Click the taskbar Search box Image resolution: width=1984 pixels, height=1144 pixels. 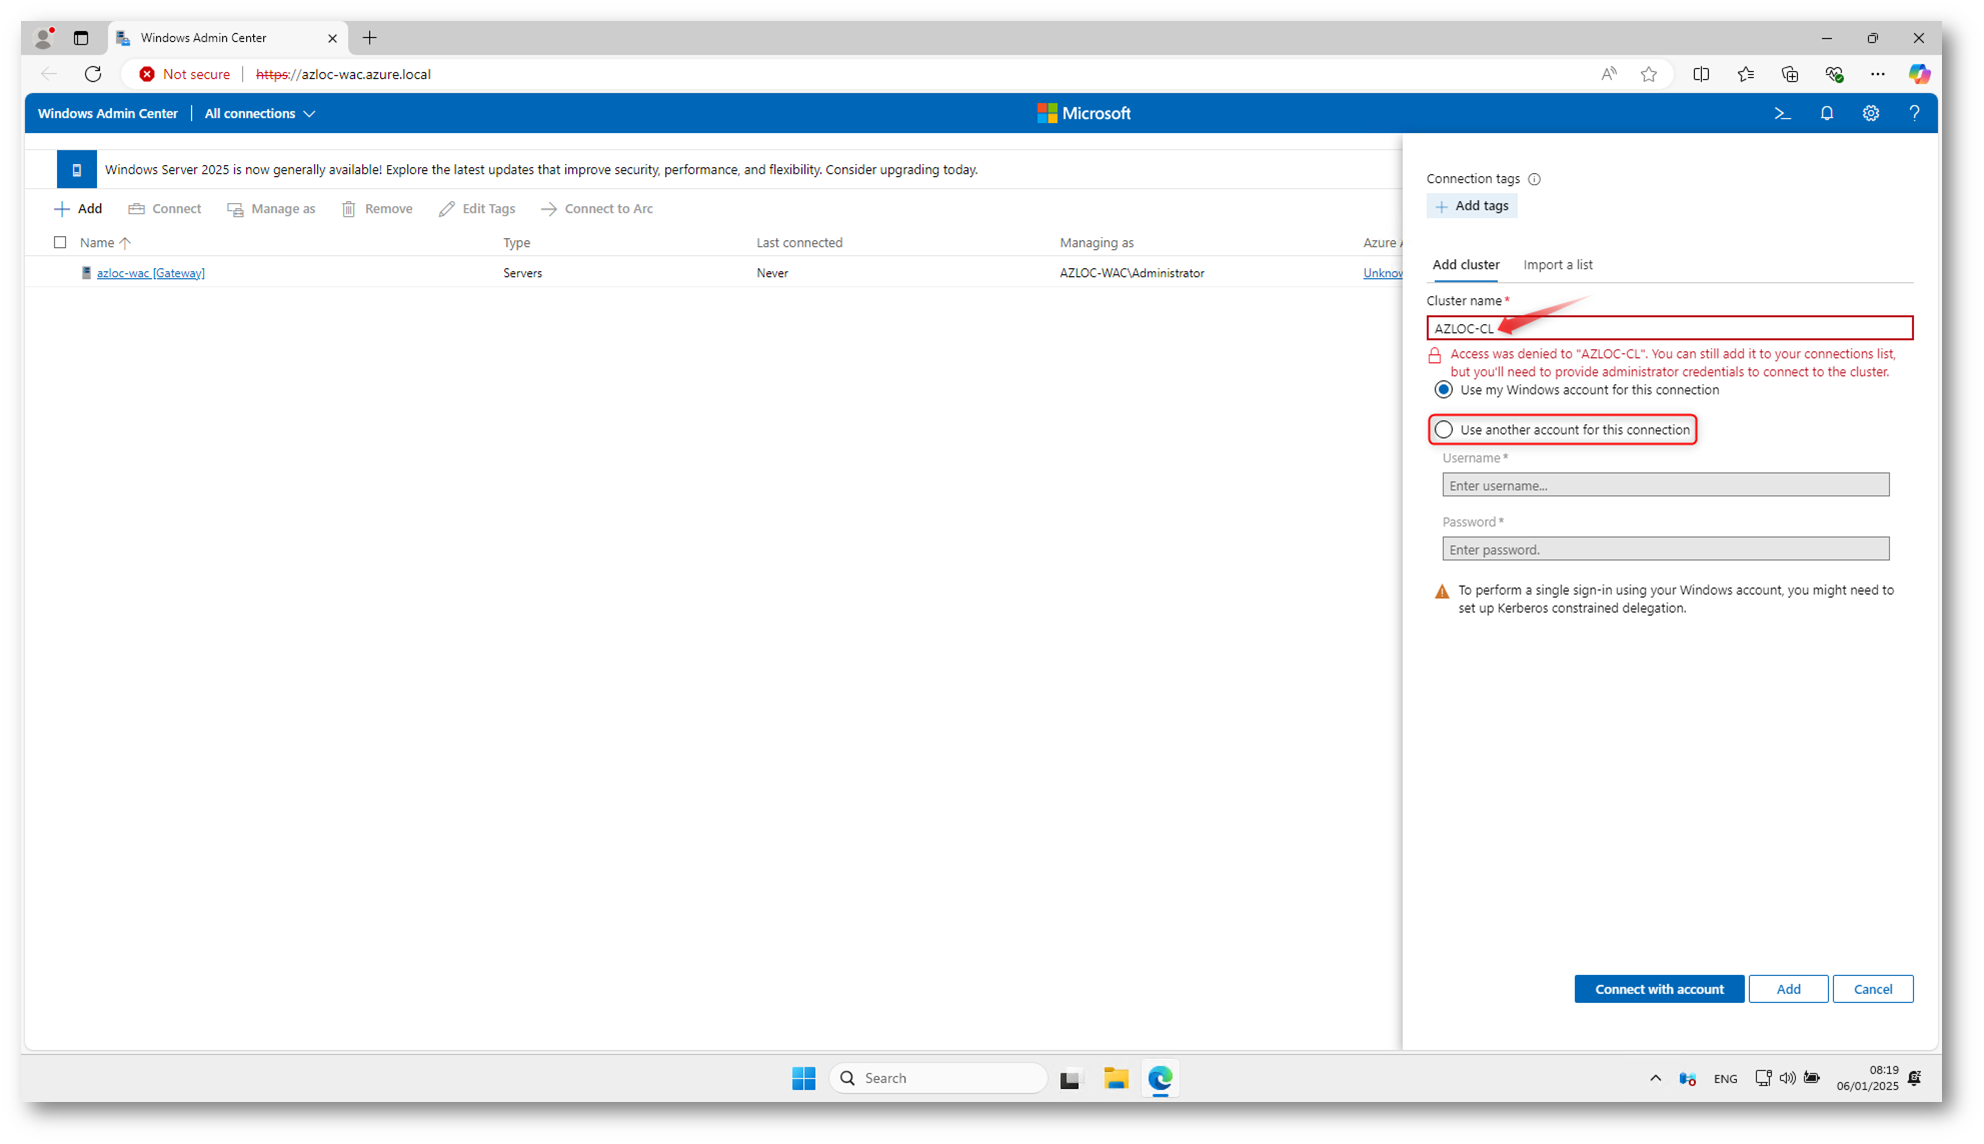(x=937, y=1078)
